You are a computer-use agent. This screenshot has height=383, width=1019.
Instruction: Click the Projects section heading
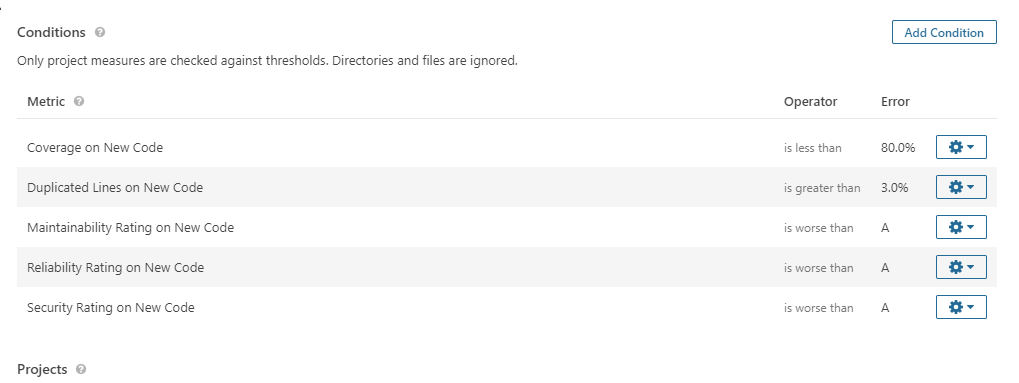click(42, 369)
